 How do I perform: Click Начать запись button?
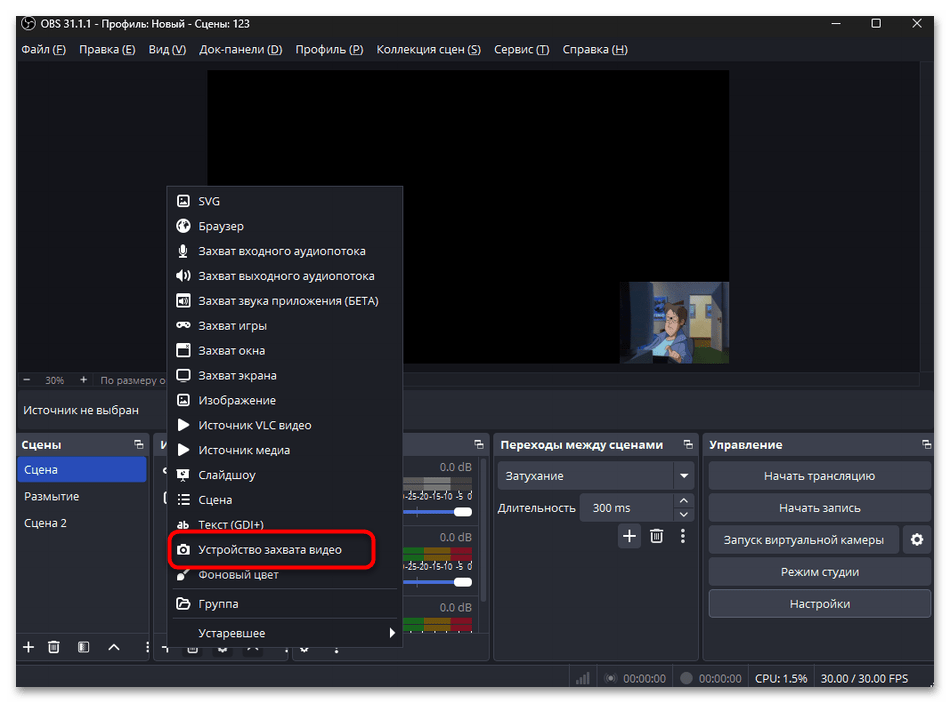coord(819,508)
